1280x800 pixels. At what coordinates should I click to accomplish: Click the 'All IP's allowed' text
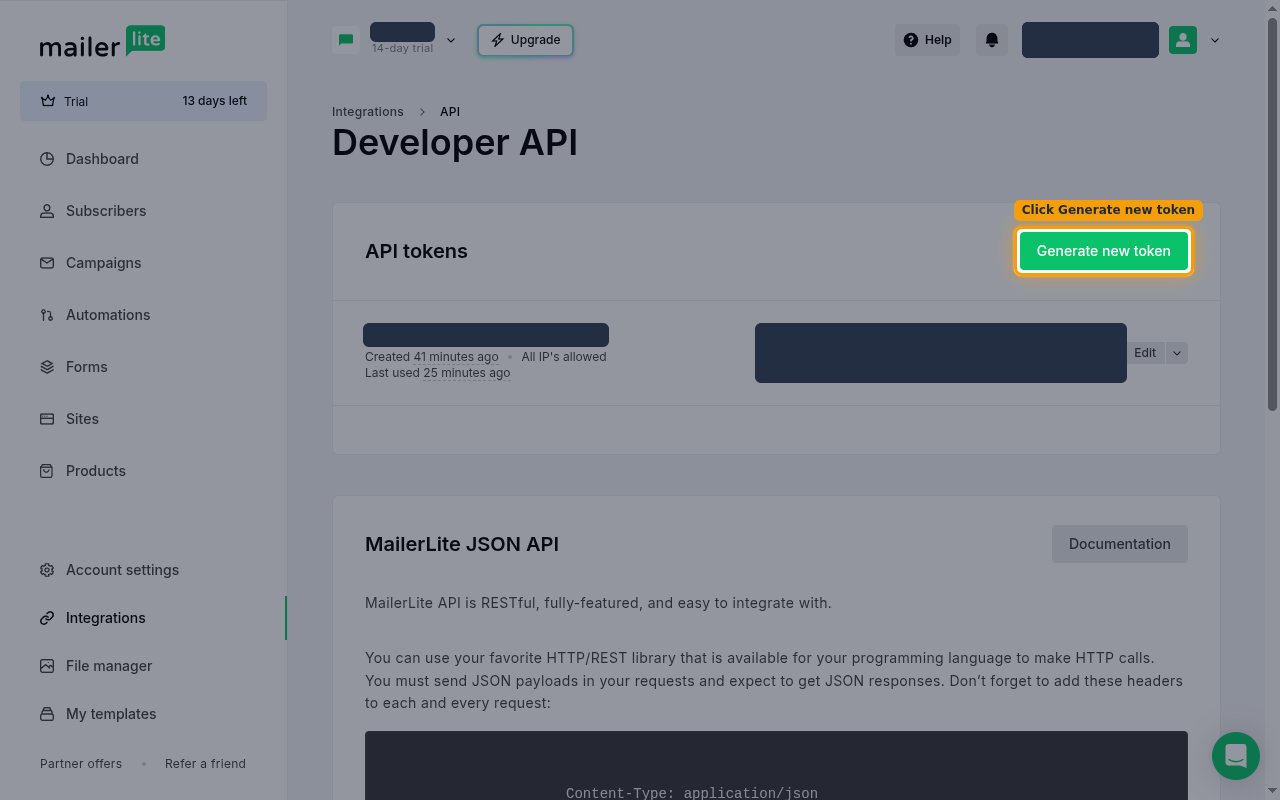(564, 357)
